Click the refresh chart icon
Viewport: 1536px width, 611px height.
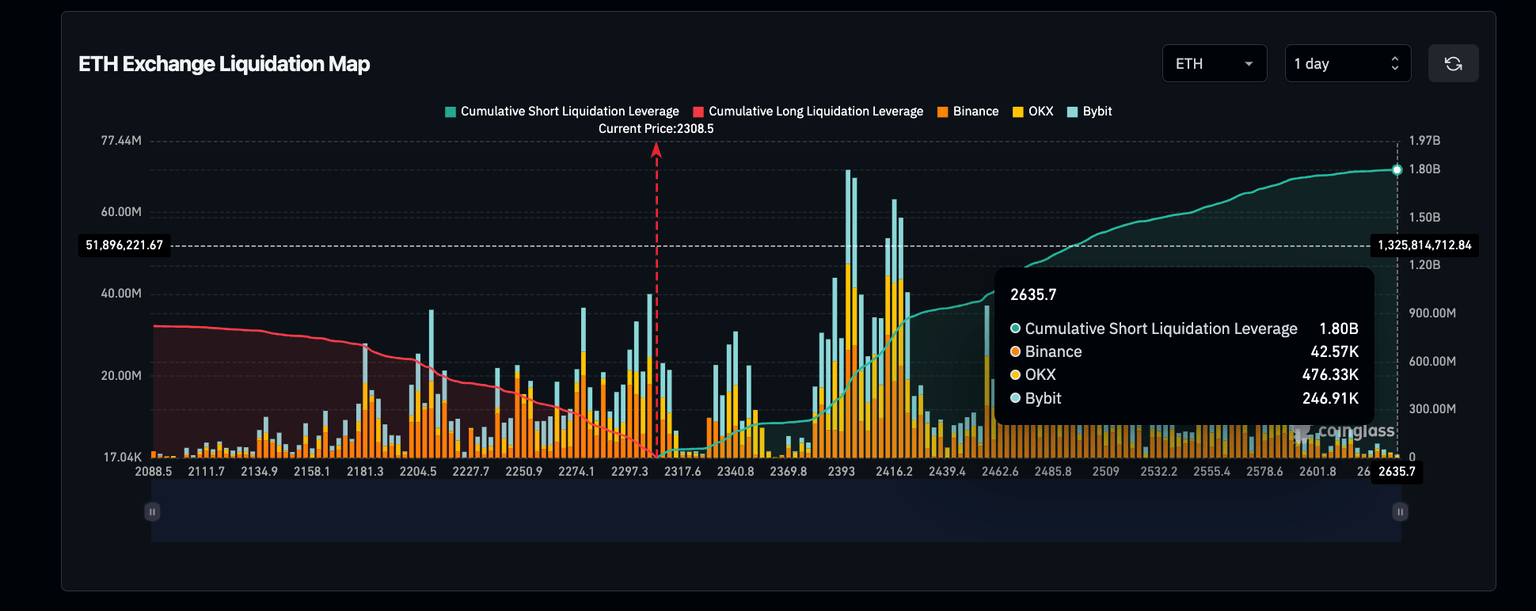point(1453,62)
